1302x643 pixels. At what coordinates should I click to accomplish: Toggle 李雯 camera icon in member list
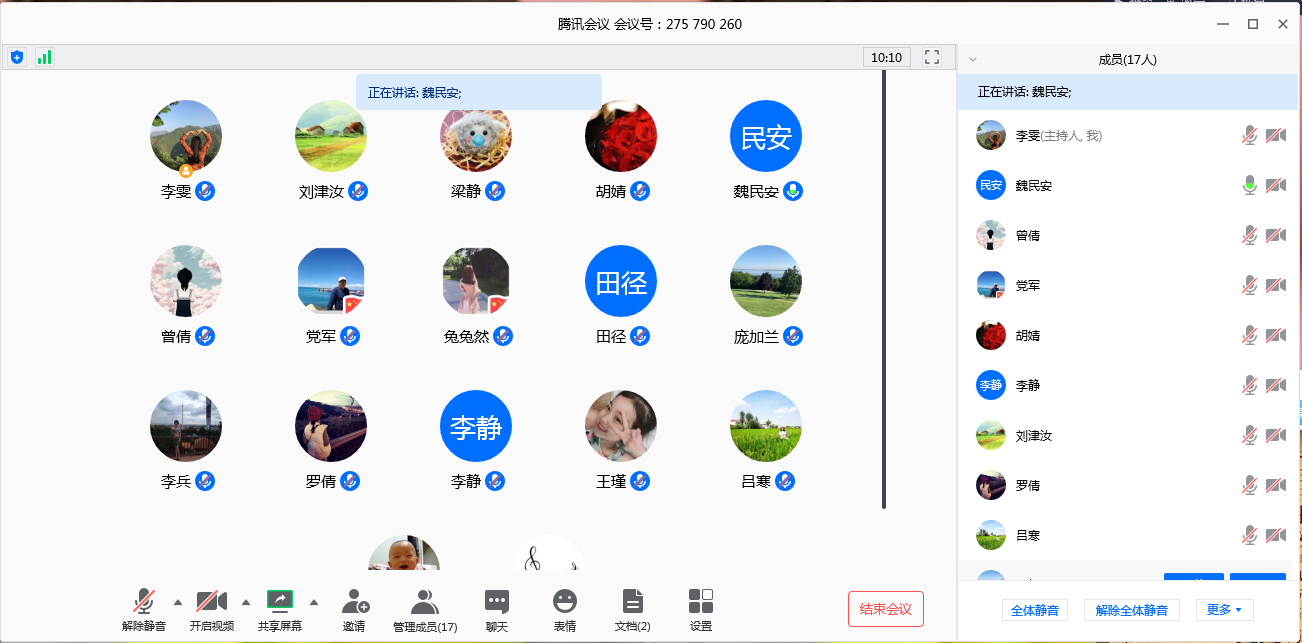[1276, 135]
